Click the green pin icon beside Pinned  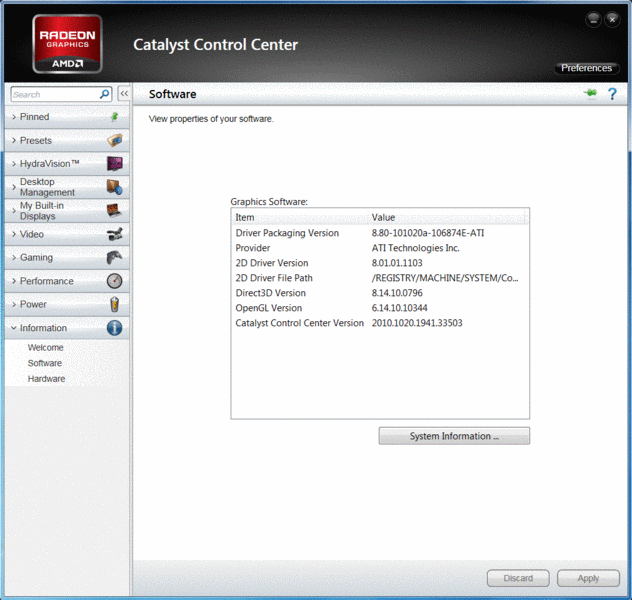click(x=114, y=116)
